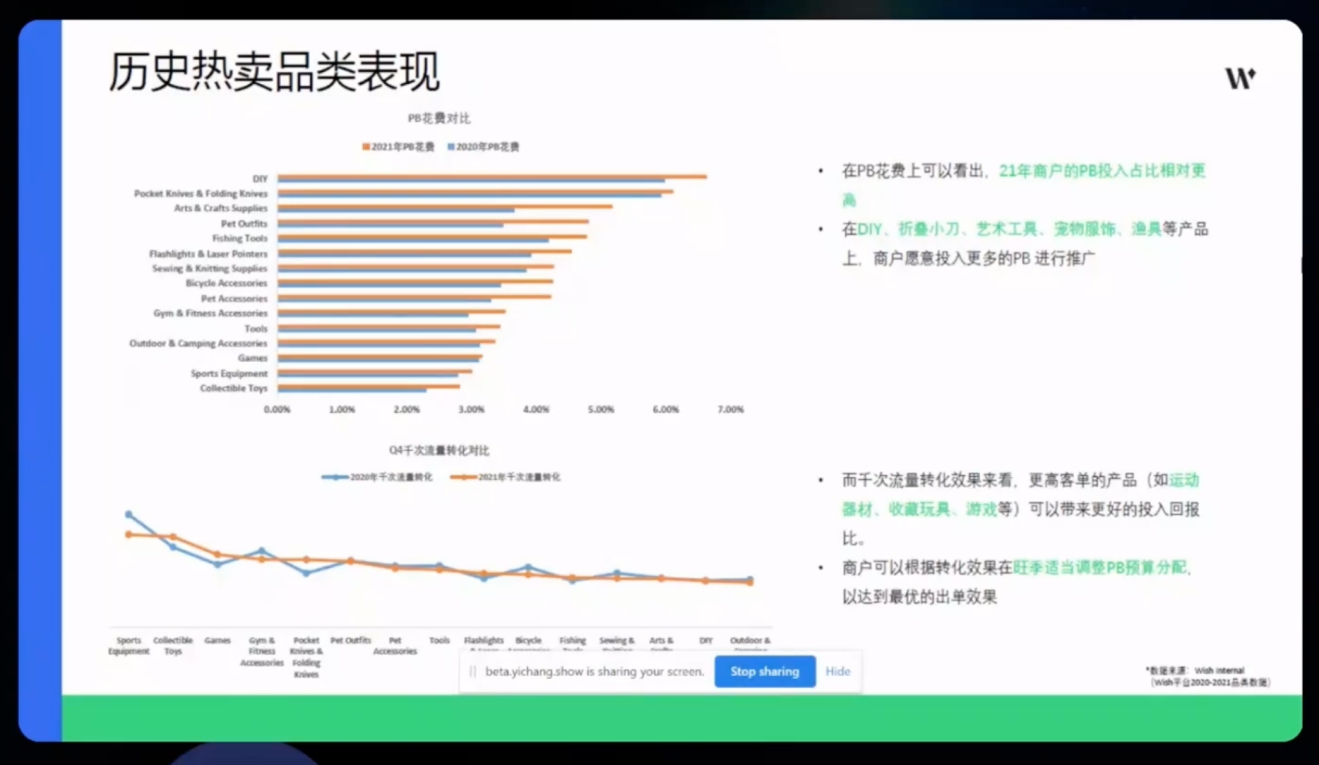Click Sports Equipment label in bar chart

[230, 374]
